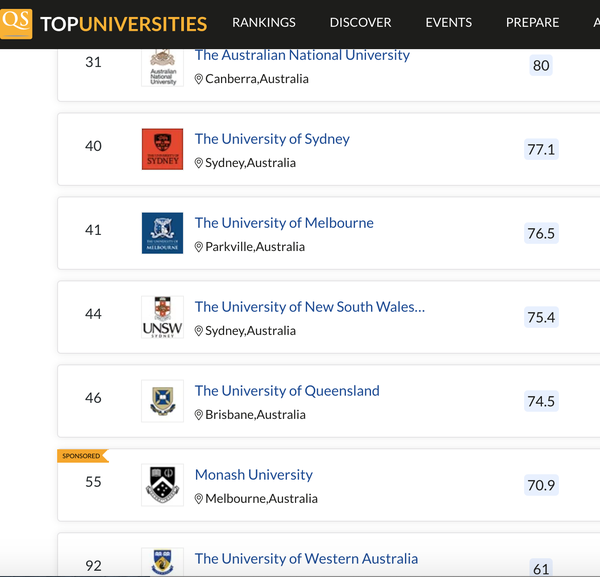Open the EVENTS menu
Image resolution: width=600 pixels, height=577 pixels.
pyautogui.click(x=448, y=22)
